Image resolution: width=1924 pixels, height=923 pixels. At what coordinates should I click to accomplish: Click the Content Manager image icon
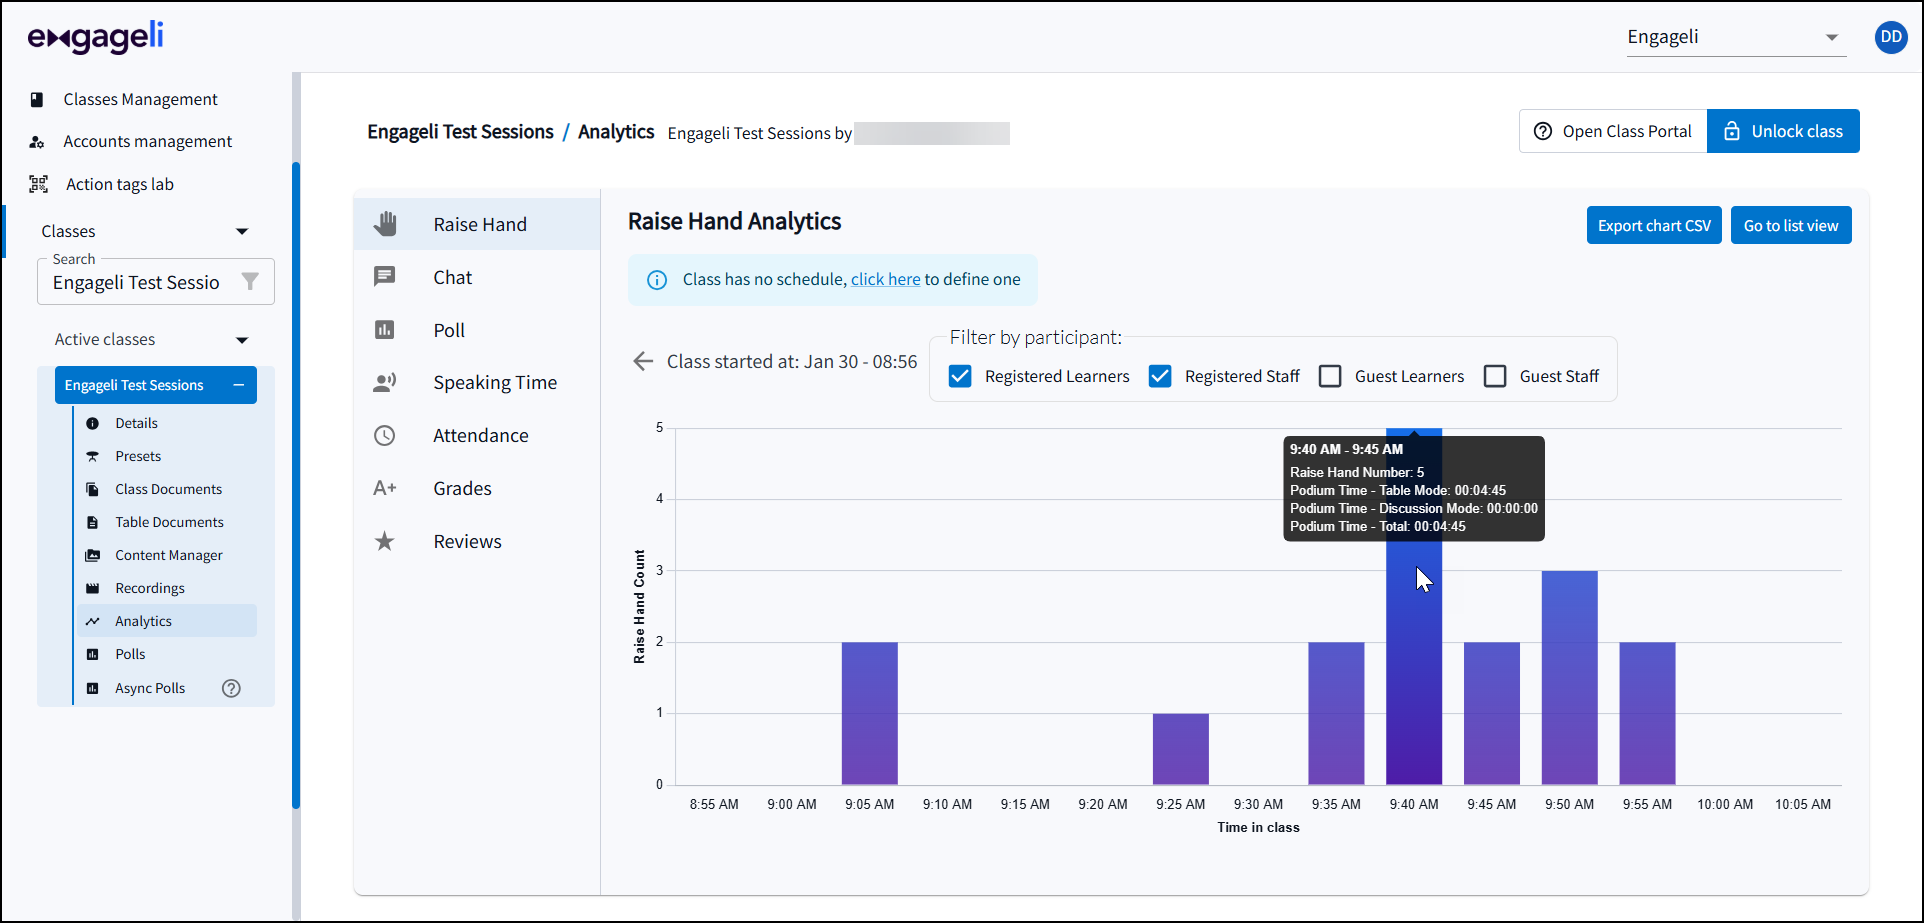click(x=93, y=555)
